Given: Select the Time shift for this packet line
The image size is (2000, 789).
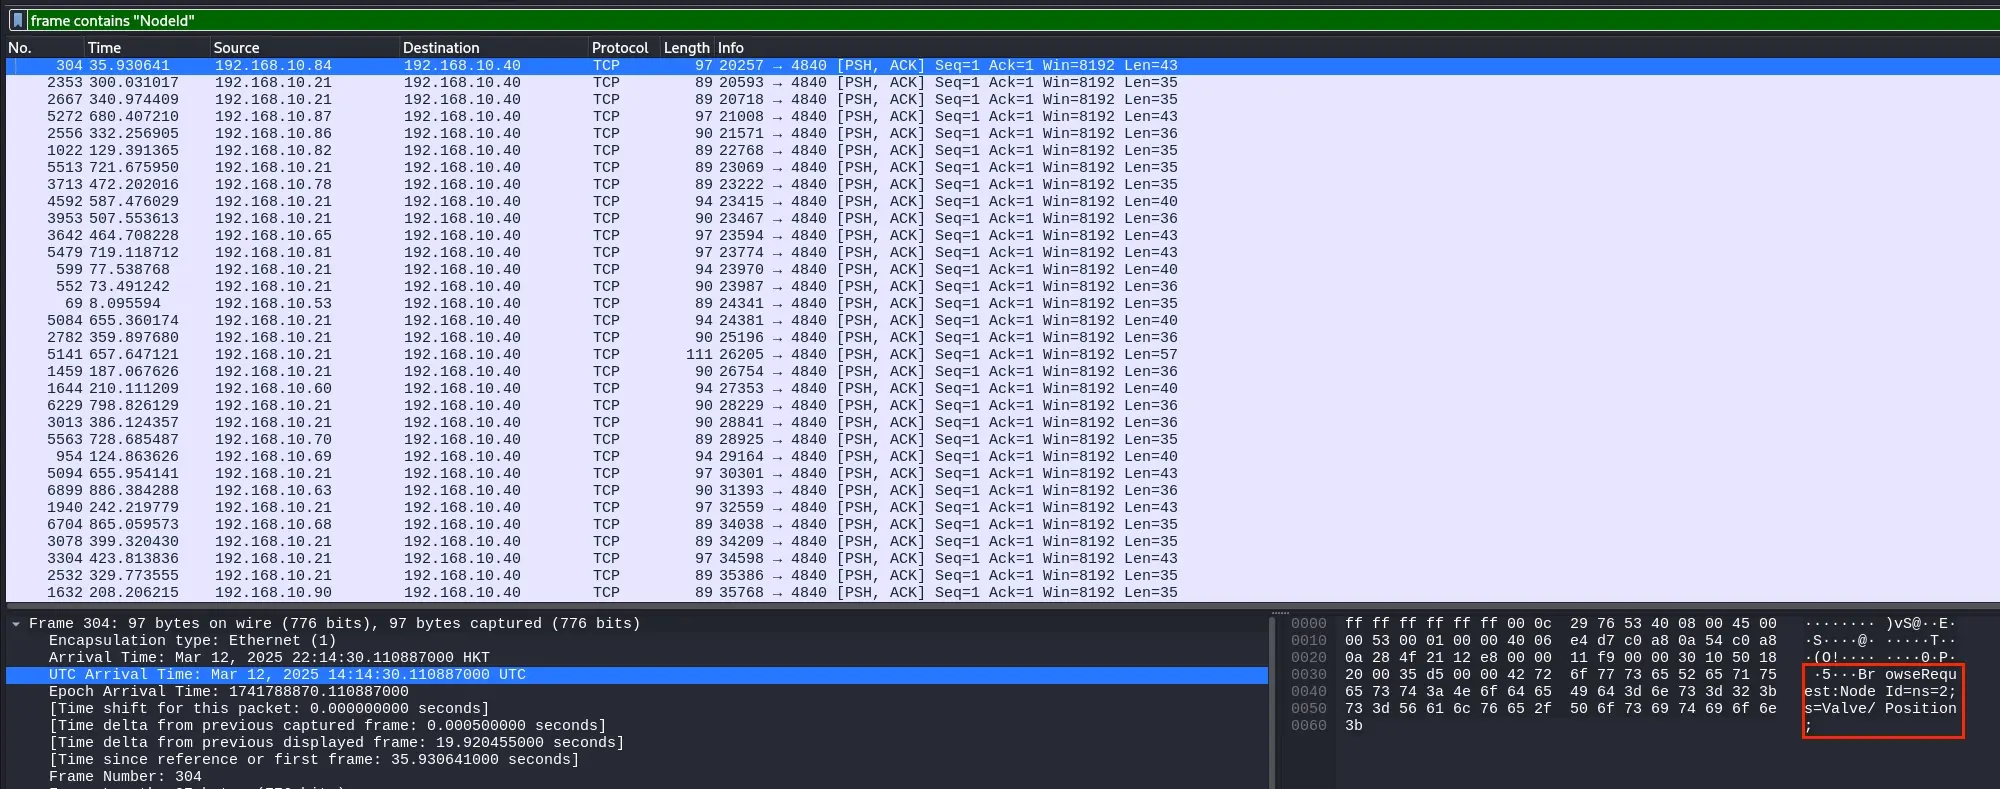Looking at the screenshot, I should tap(637, 708).
